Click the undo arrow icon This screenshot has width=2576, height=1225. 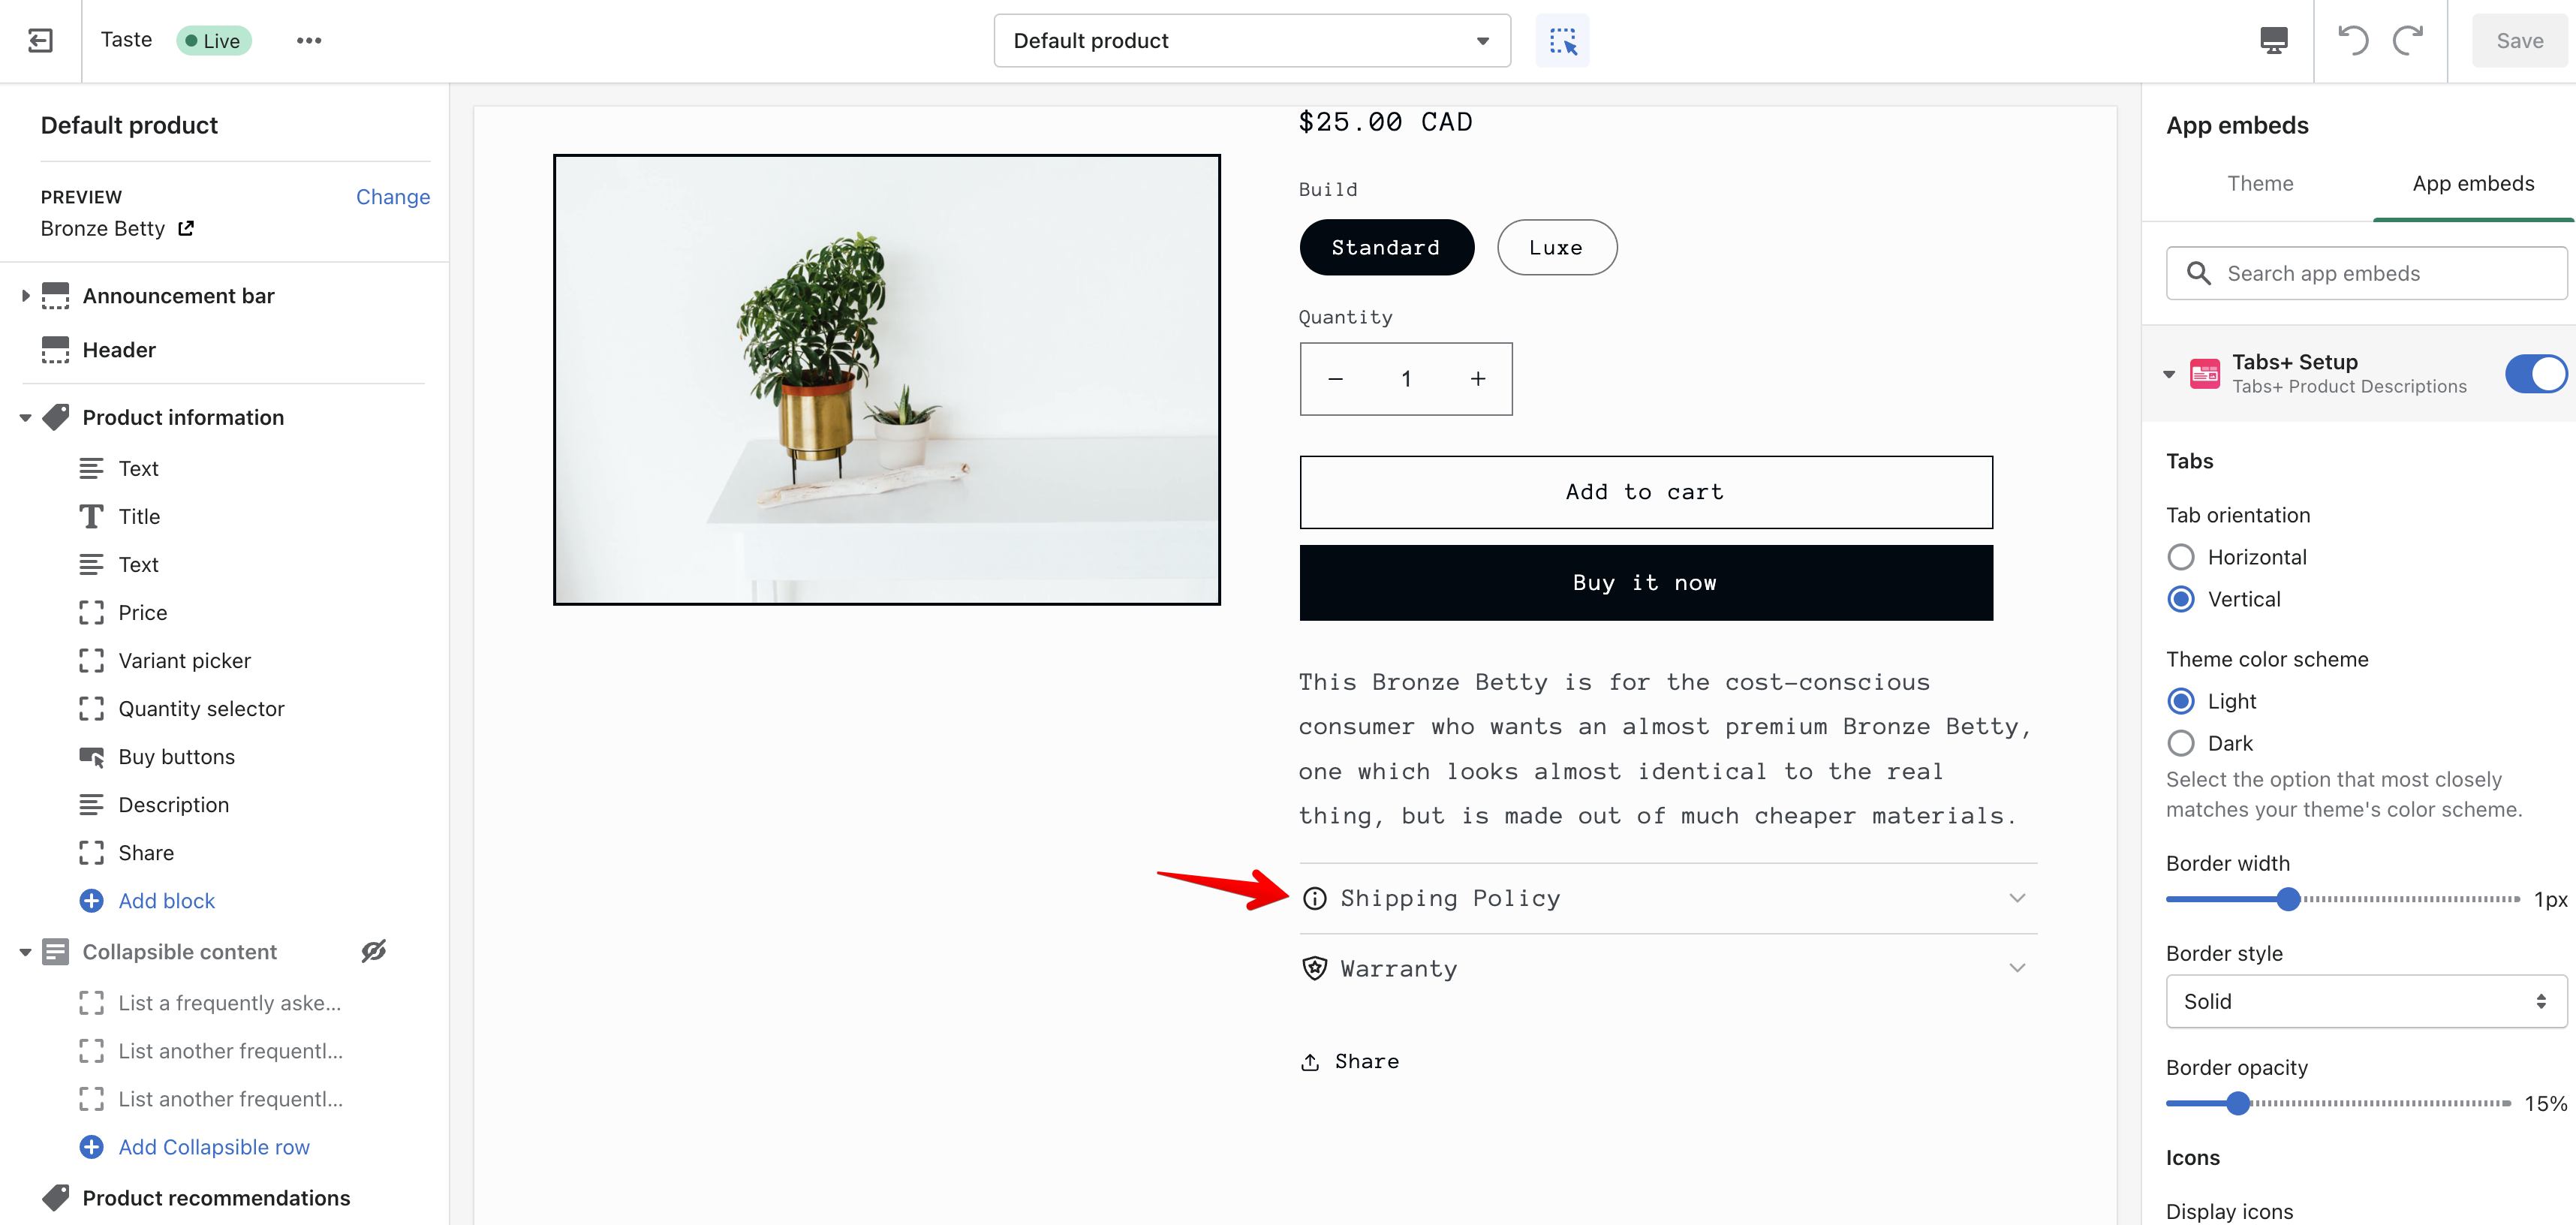click(2352, 40)
